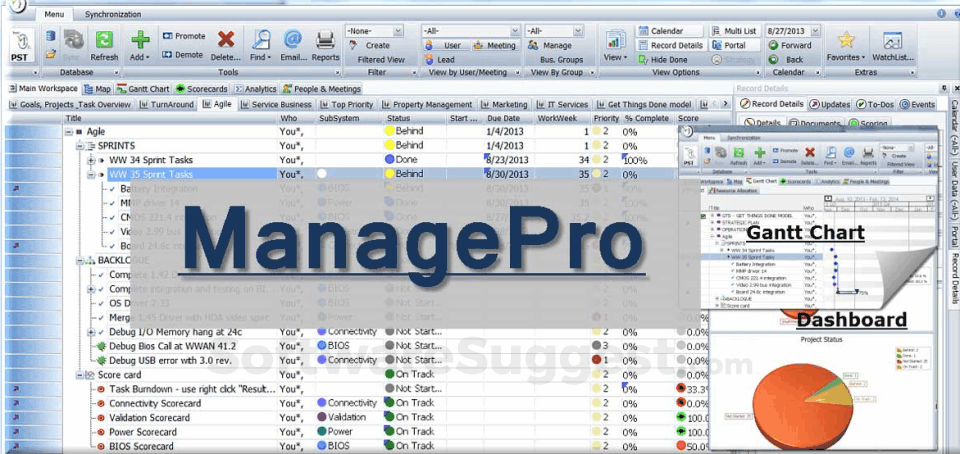Open the vertical User Data side tab
Screen dimensions: 960x454
coord(954,193)
